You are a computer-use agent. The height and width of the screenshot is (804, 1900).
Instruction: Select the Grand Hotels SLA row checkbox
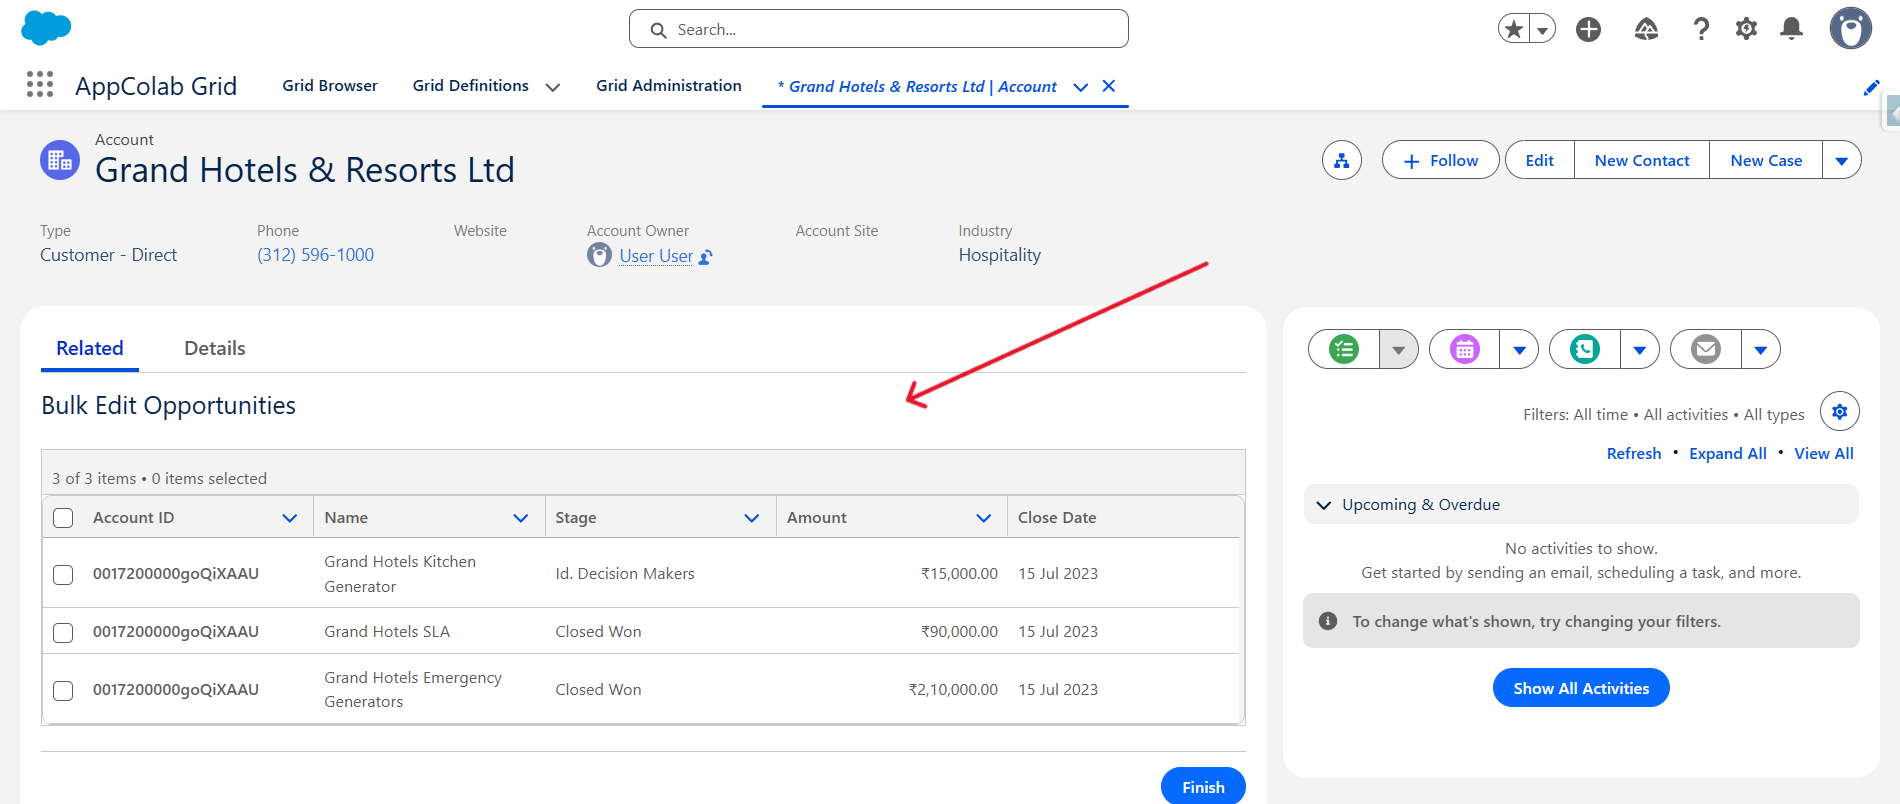pos(63,633)
